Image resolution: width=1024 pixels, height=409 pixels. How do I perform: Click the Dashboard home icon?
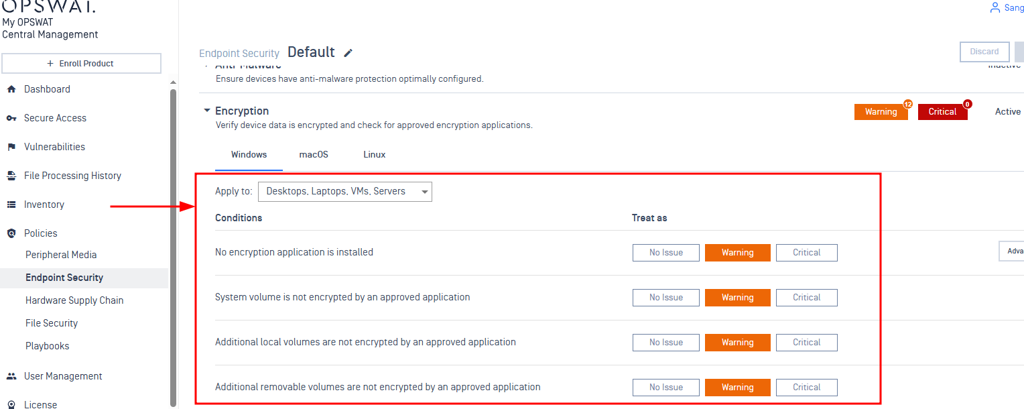(11, 90)
